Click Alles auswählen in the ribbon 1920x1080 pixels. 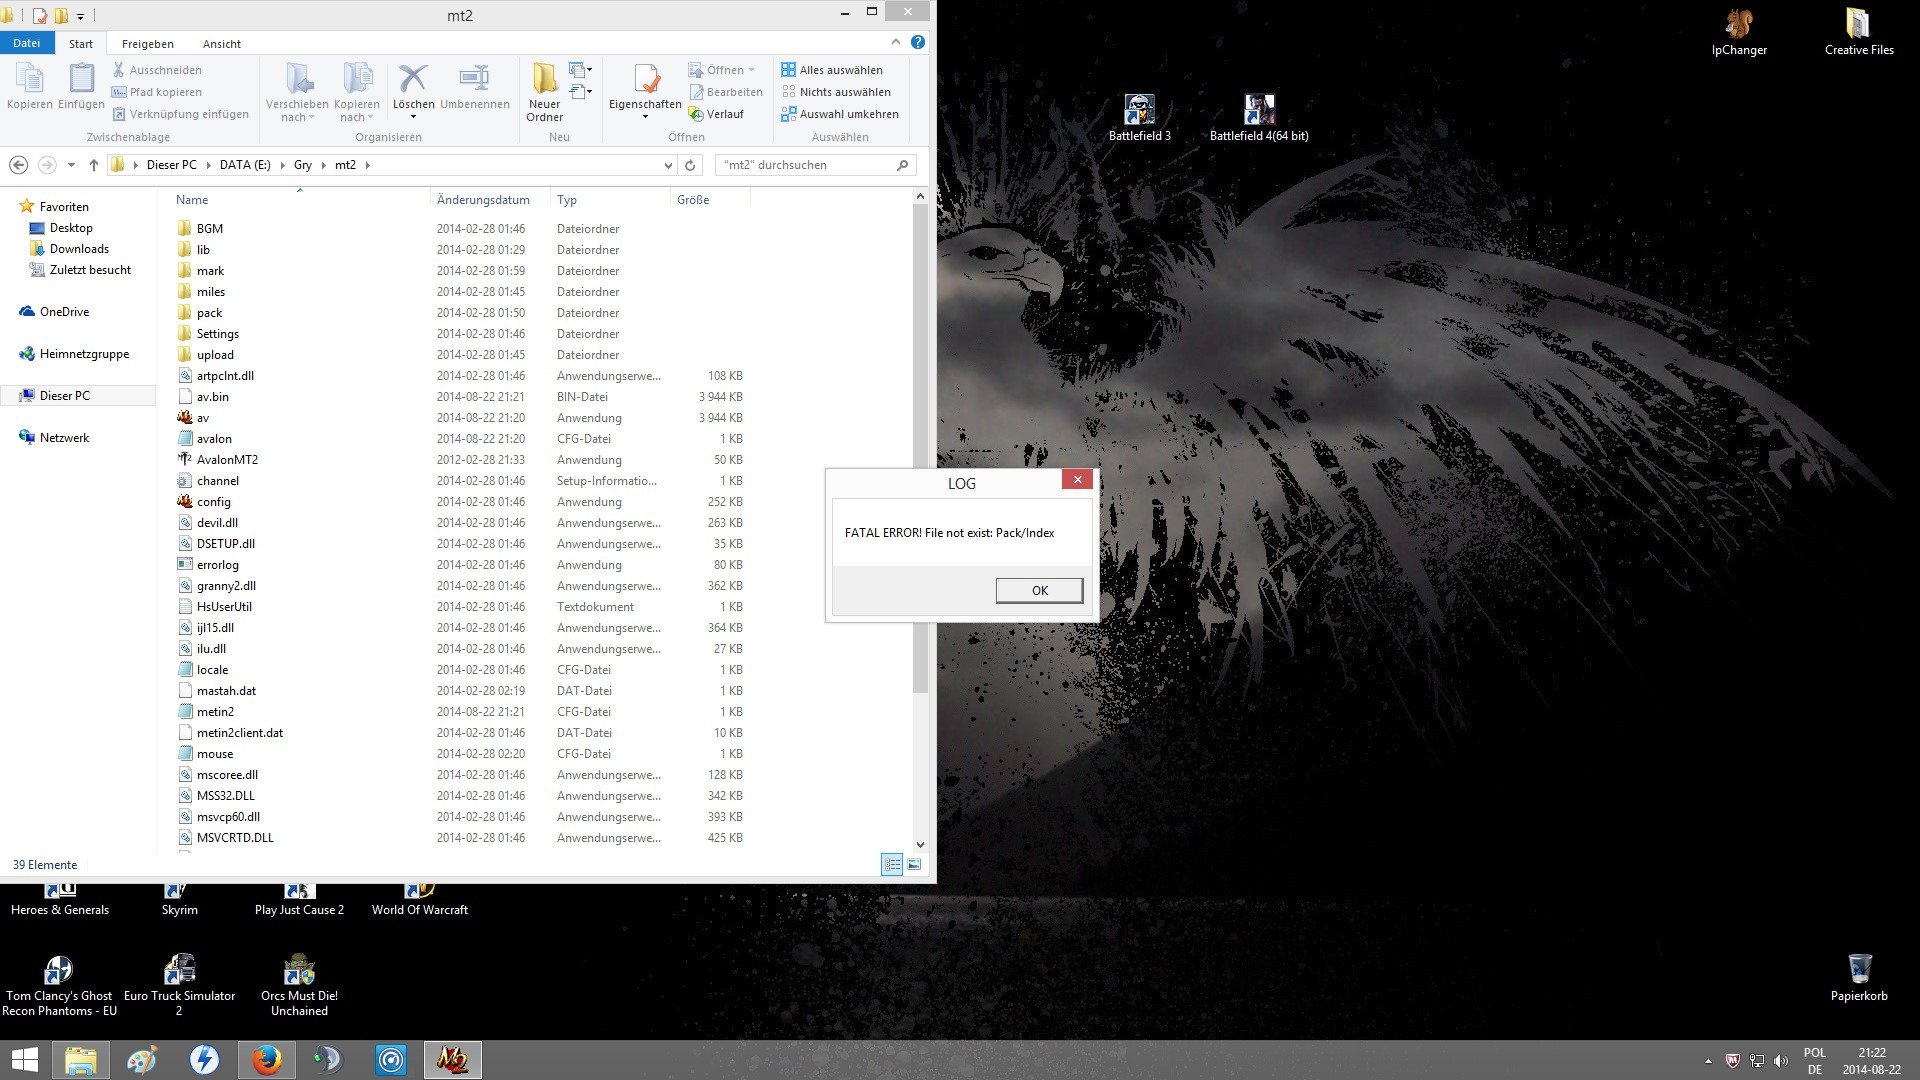pos(832,70)
